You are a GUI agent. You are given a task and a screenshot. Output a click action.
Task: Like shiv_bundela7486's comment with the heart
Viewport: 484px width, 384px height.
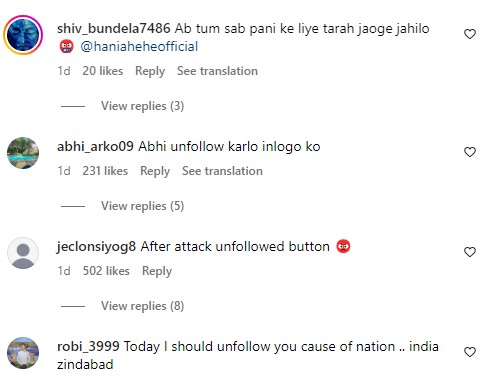470,34
